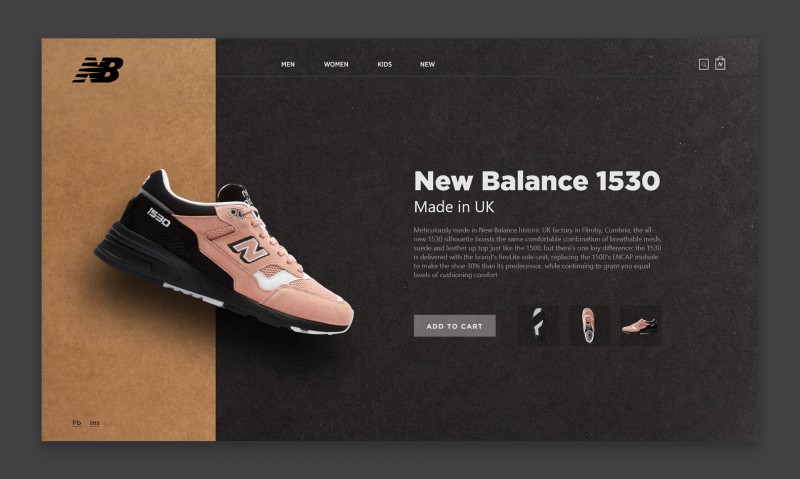Click the New Balance 1530 heading
The width and height of the screenshot is (800, 479).
(x=537, y=181)
